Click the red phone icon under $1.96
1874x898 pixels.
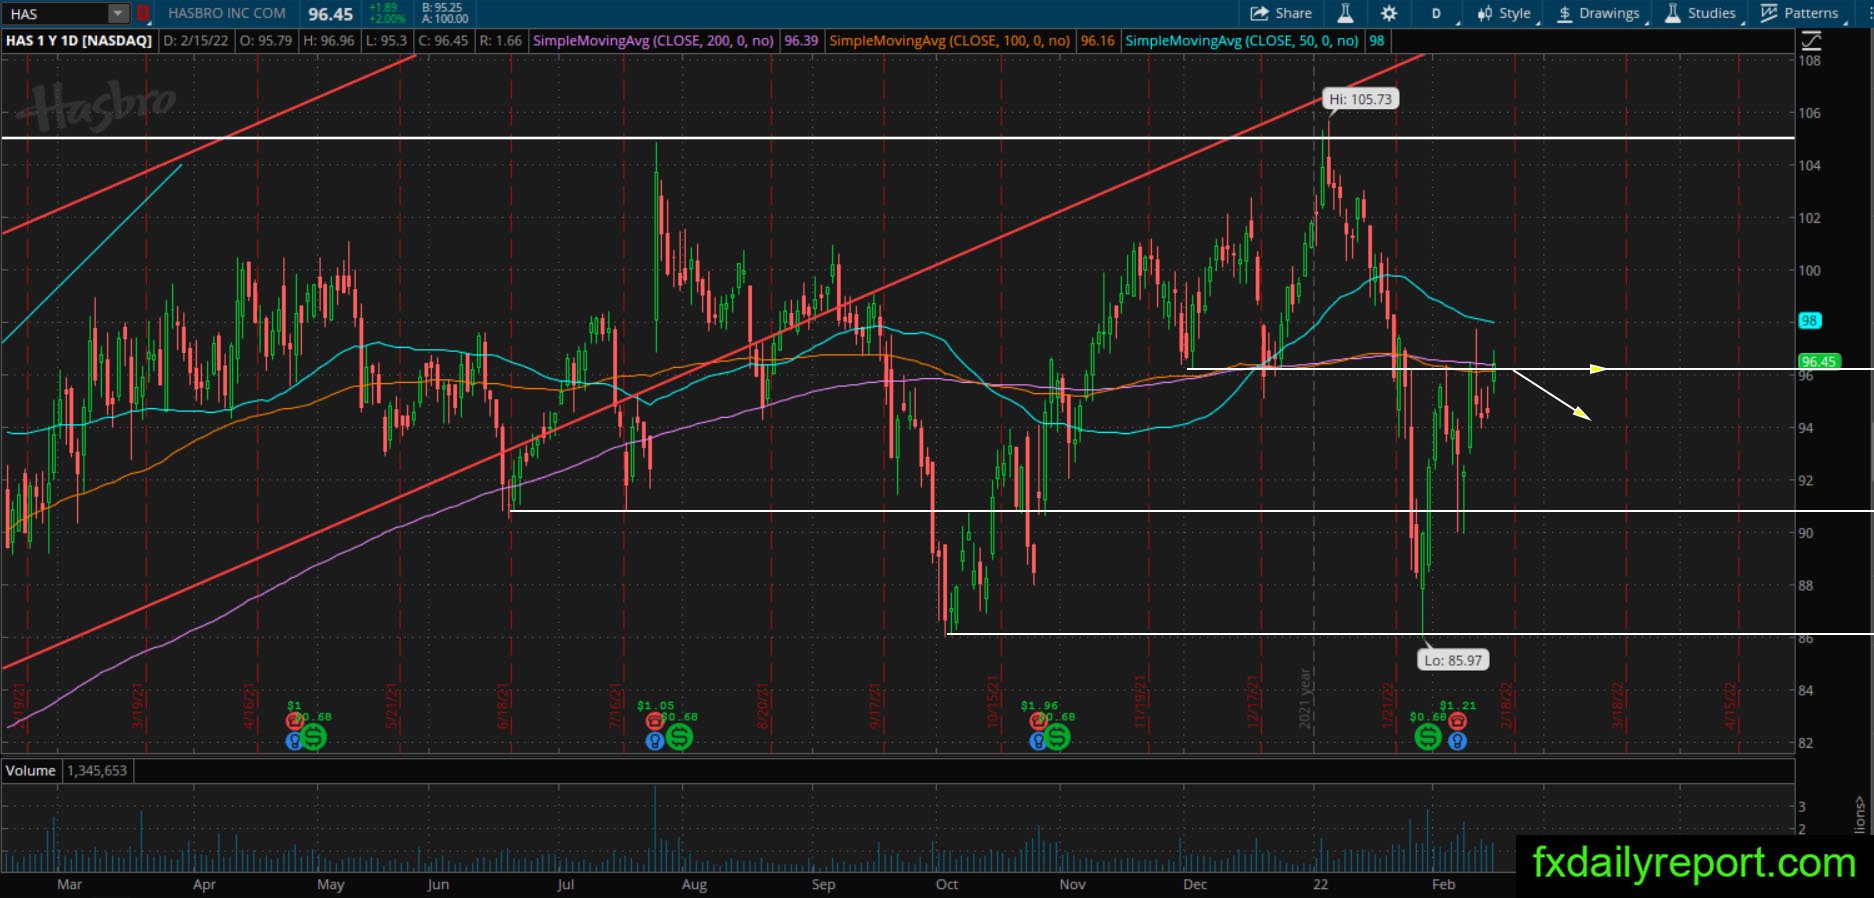pyautogui.click(x=1039, y=721)
